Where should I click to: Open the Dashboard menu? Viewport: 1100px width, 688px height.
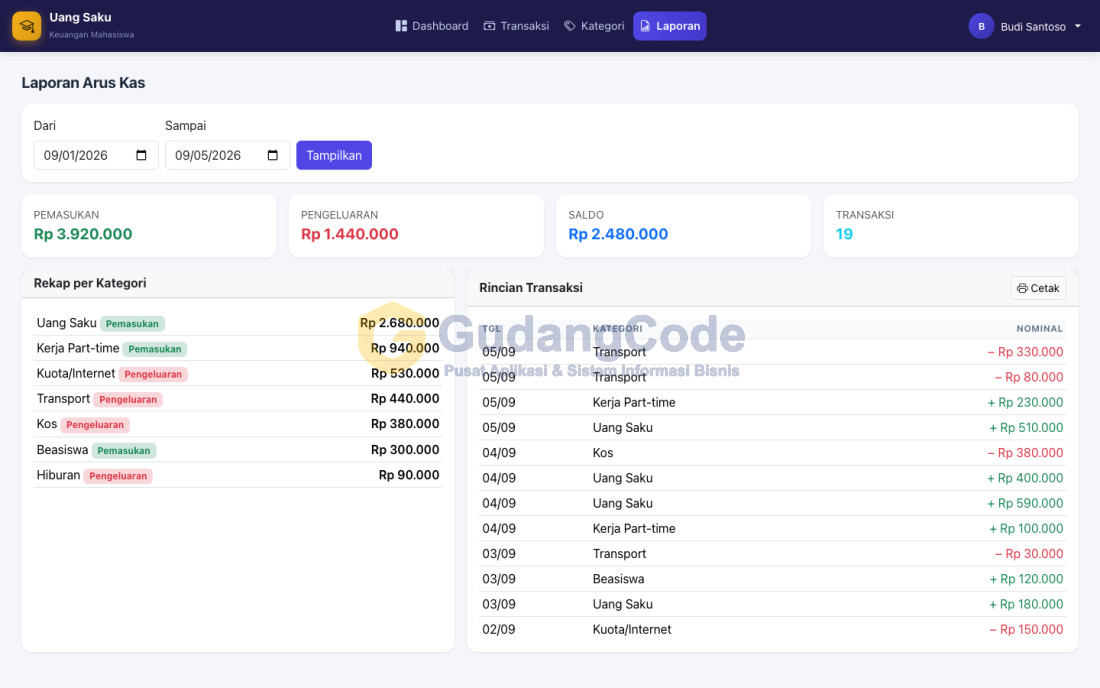pyautogui.click(x=432, y=26)
